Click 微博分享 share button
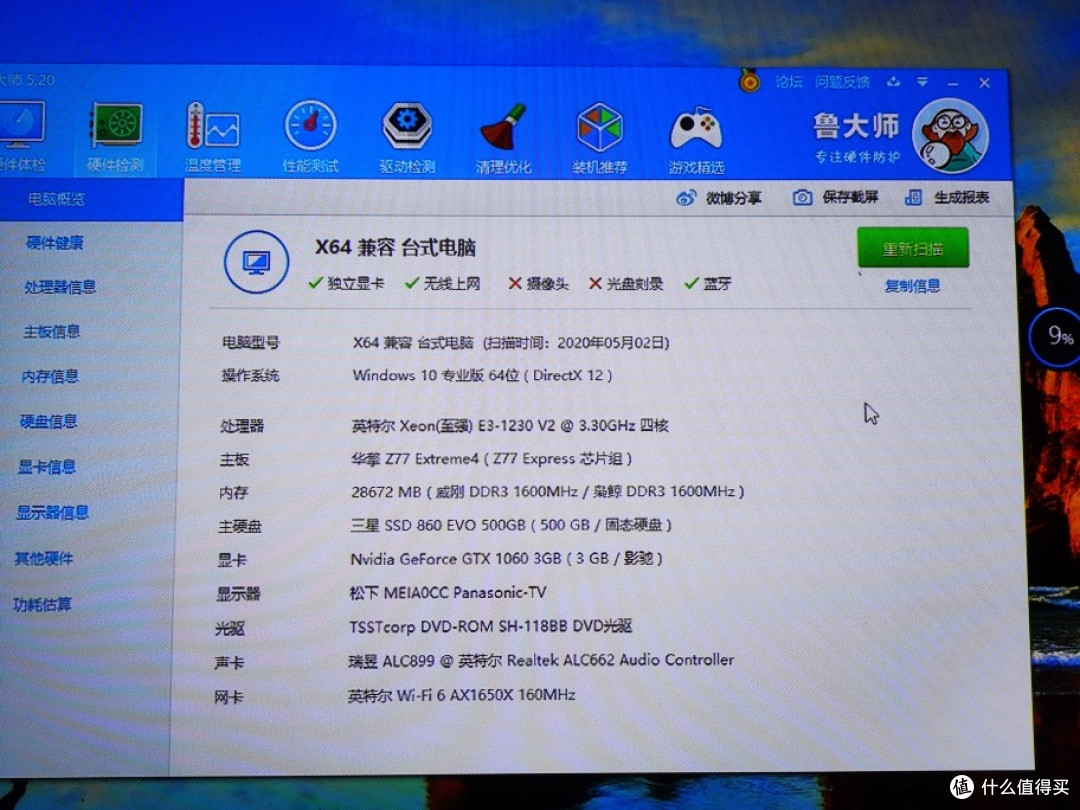 point(718,198)
